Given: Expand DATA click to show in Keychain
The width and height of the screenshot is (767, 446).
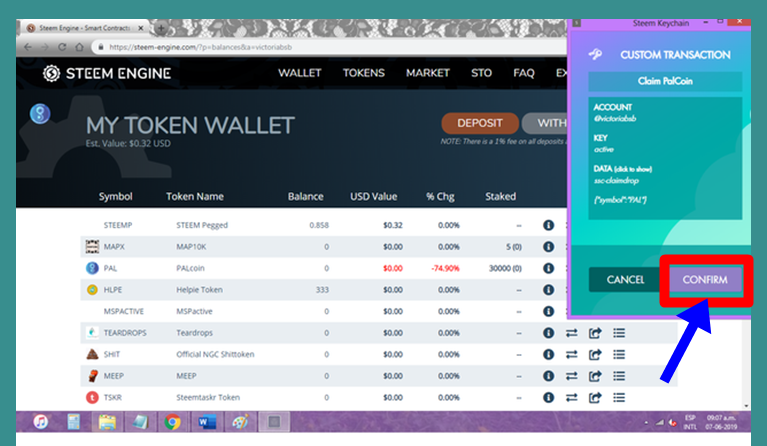Looking at the screenshot, I should (622, 169).
